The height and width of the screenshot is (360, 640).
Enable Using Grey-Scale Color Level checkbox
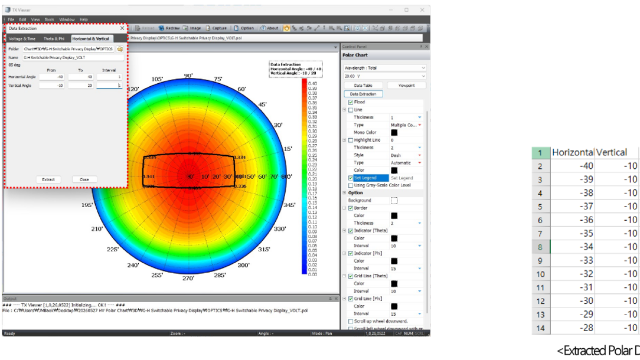(351, 185)
